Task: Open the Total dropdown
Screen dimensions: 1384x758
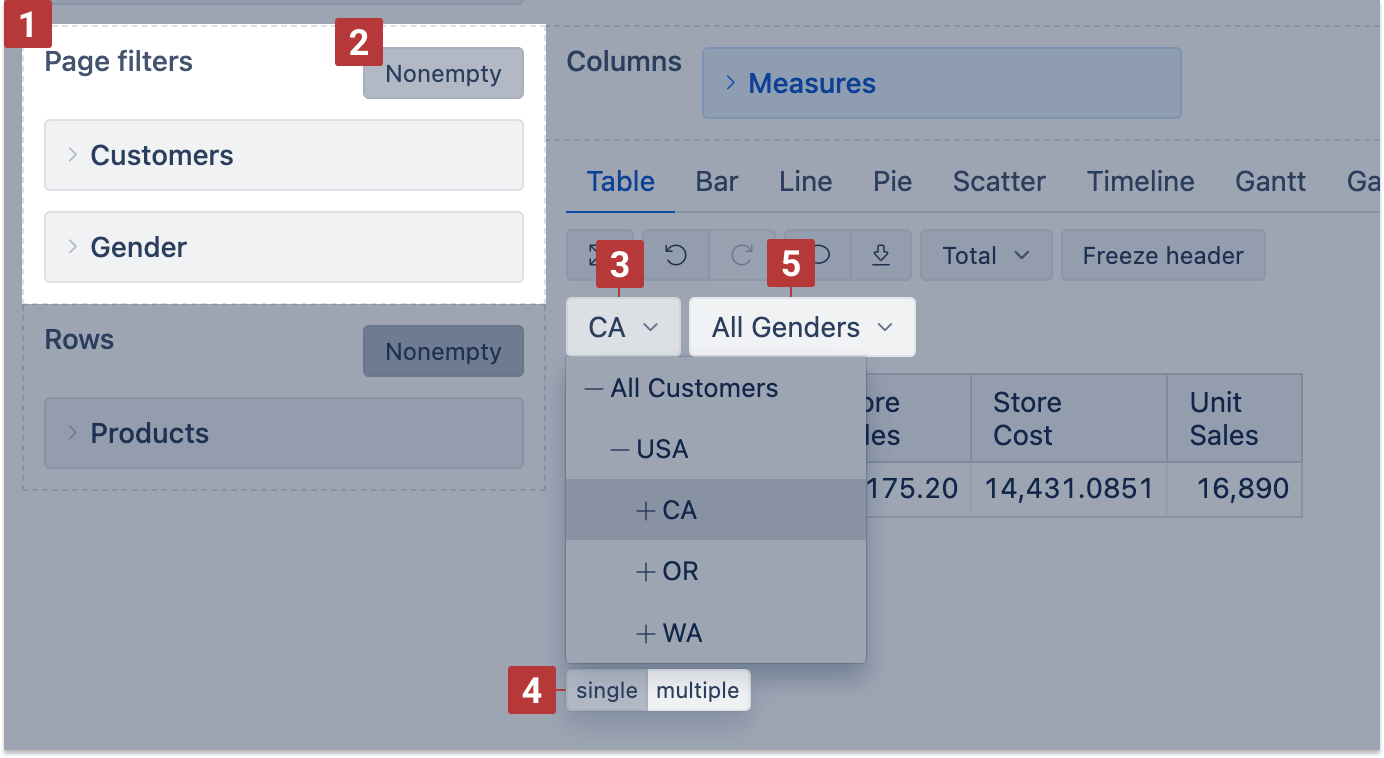Action: (x=985, y=256)
